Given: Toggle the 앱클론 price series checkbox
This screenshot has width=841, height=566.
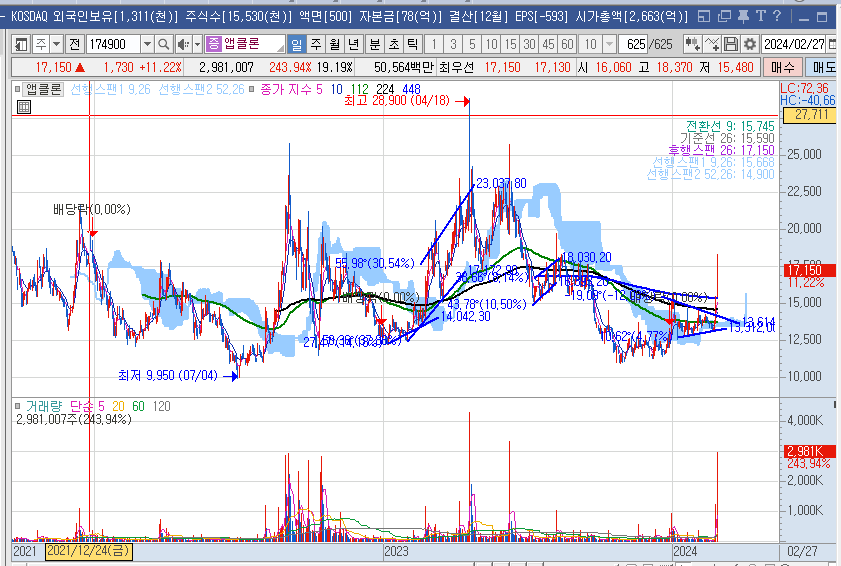Looking at the screenshot, I should tap(18, 89).
